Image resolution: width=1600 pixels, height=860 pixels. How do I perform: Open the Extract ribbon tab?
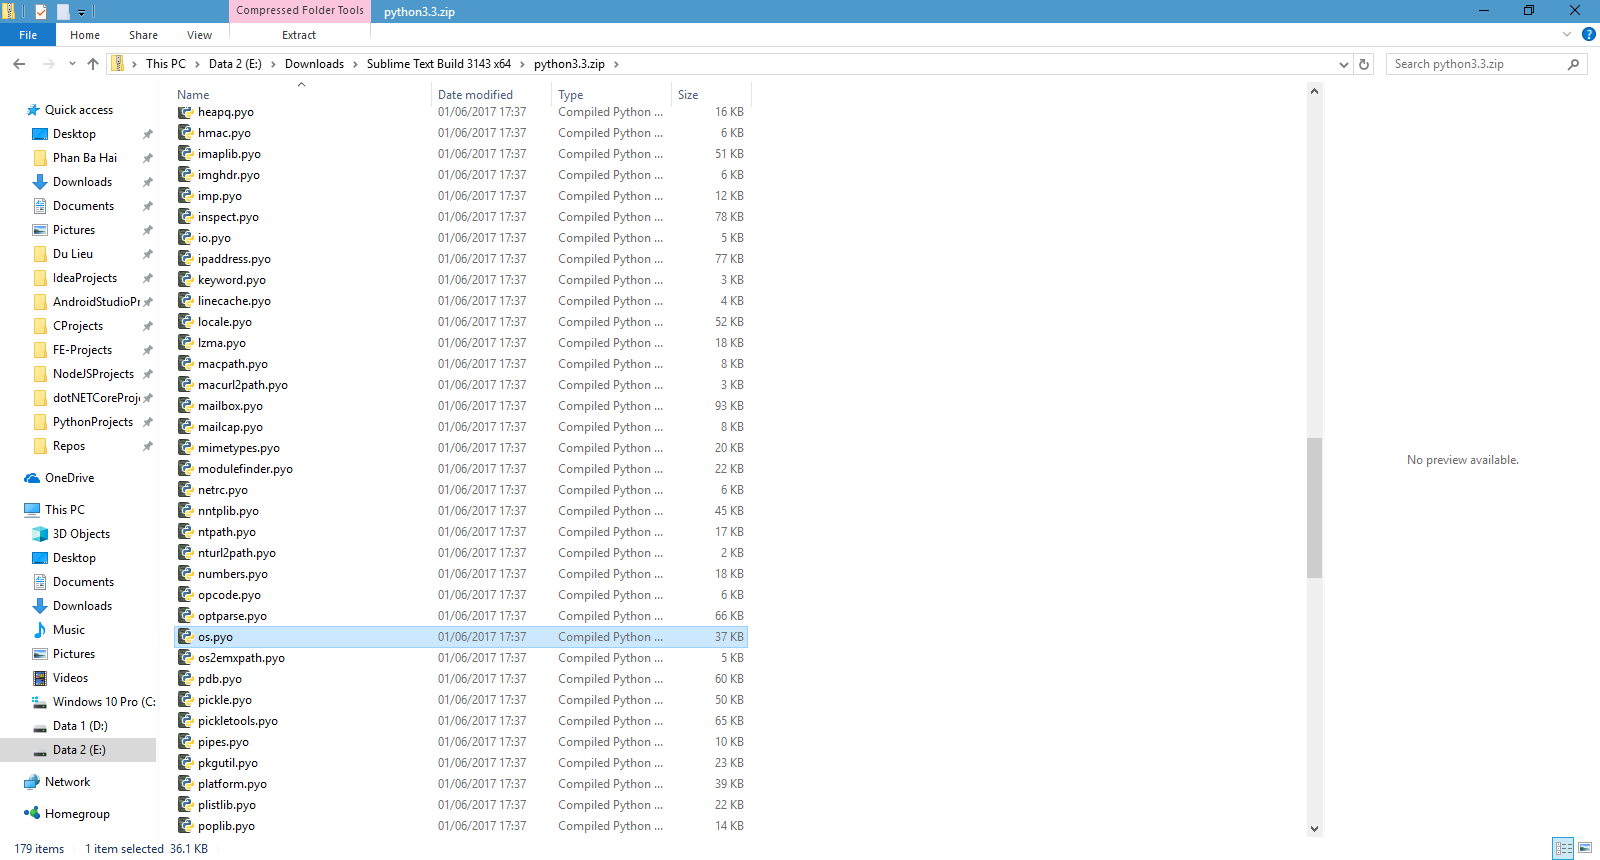(299, 35)
